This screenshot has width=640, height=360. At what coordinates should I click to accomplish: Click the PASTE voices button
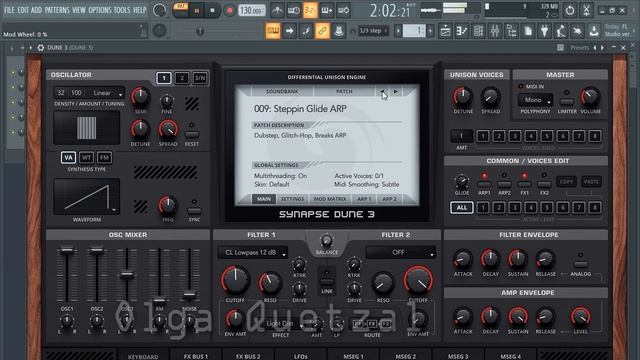591,182
